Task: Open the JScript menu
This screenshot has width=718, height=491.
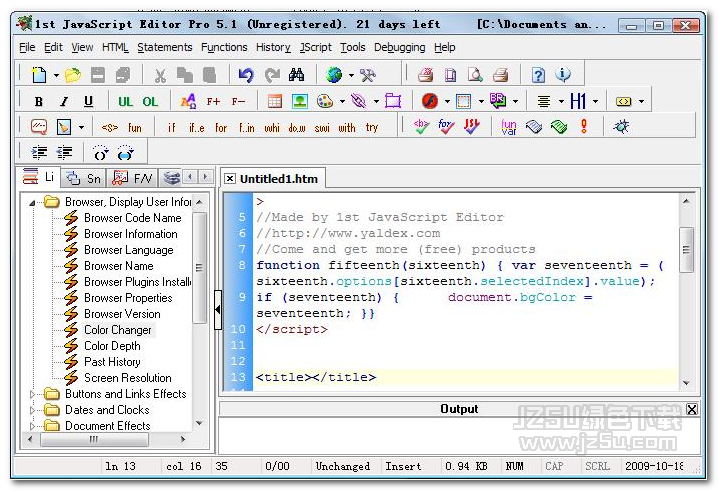Action: pyautogui.click(x=315, y=47)
